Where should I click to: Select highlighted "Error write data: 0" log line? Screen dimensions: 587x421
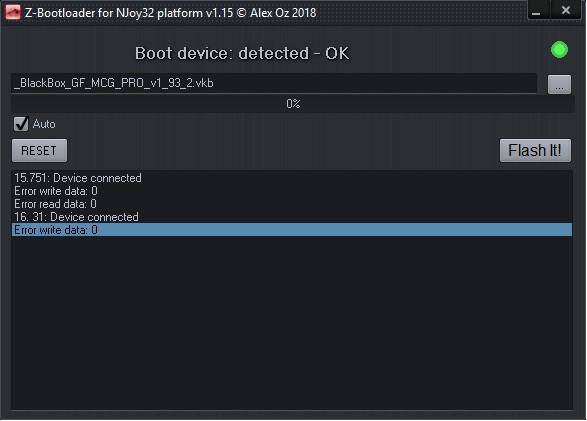pyautogui.click(x=292, y=230)
